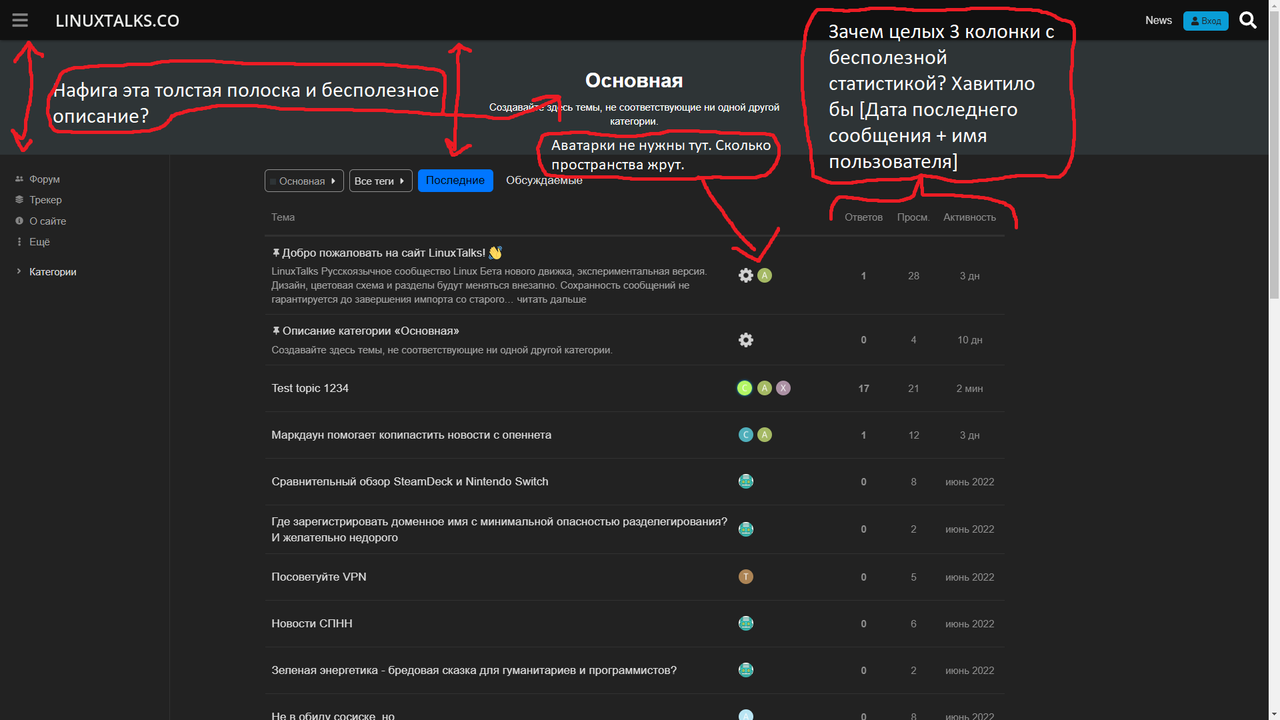Click A avatar in Добро пожаловать row
Image resolution: width=1280 pixels, height=720 pixels.
pyautogui.click(x=765, y=275)
